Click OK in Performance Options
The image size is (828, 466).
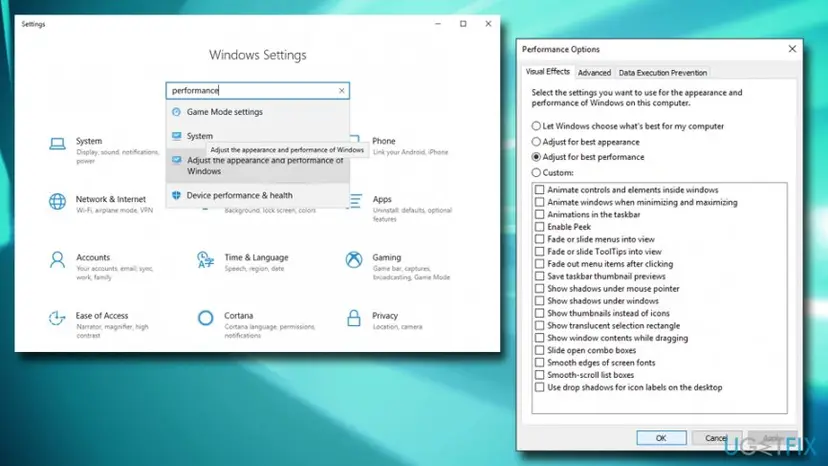[x=661, y=438]
